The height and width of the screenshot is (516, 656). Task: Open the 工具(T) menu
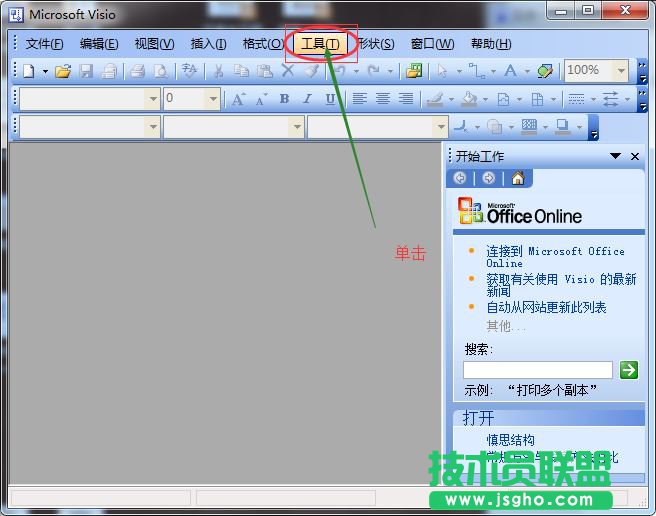[320, 44]
